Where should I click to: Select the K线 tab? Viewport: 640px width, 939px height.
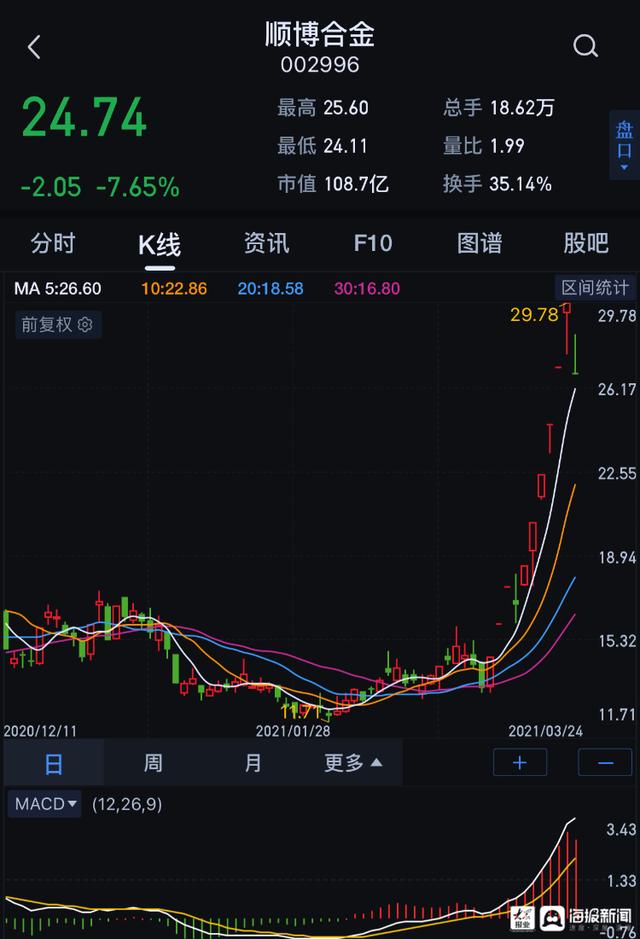point(159,243)
